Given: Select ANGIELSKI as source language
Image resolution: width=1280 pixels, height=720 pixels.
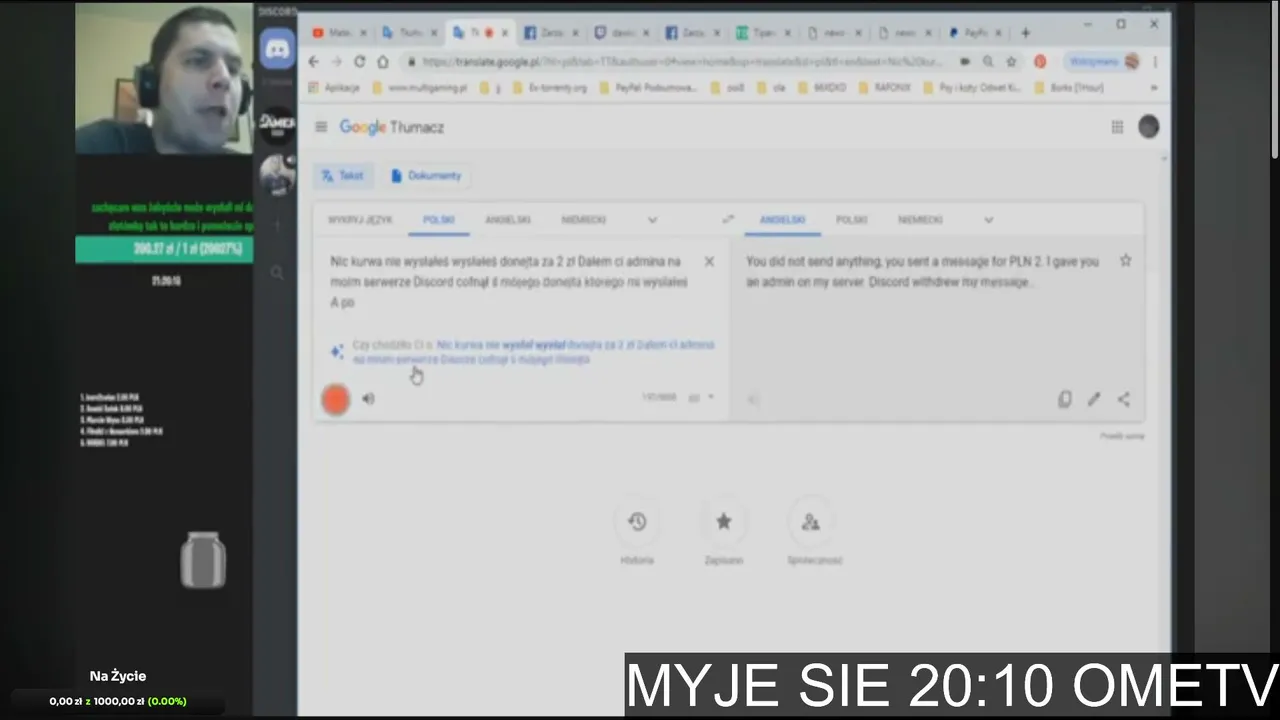Looking at the screenshot, I should point(508,219).
